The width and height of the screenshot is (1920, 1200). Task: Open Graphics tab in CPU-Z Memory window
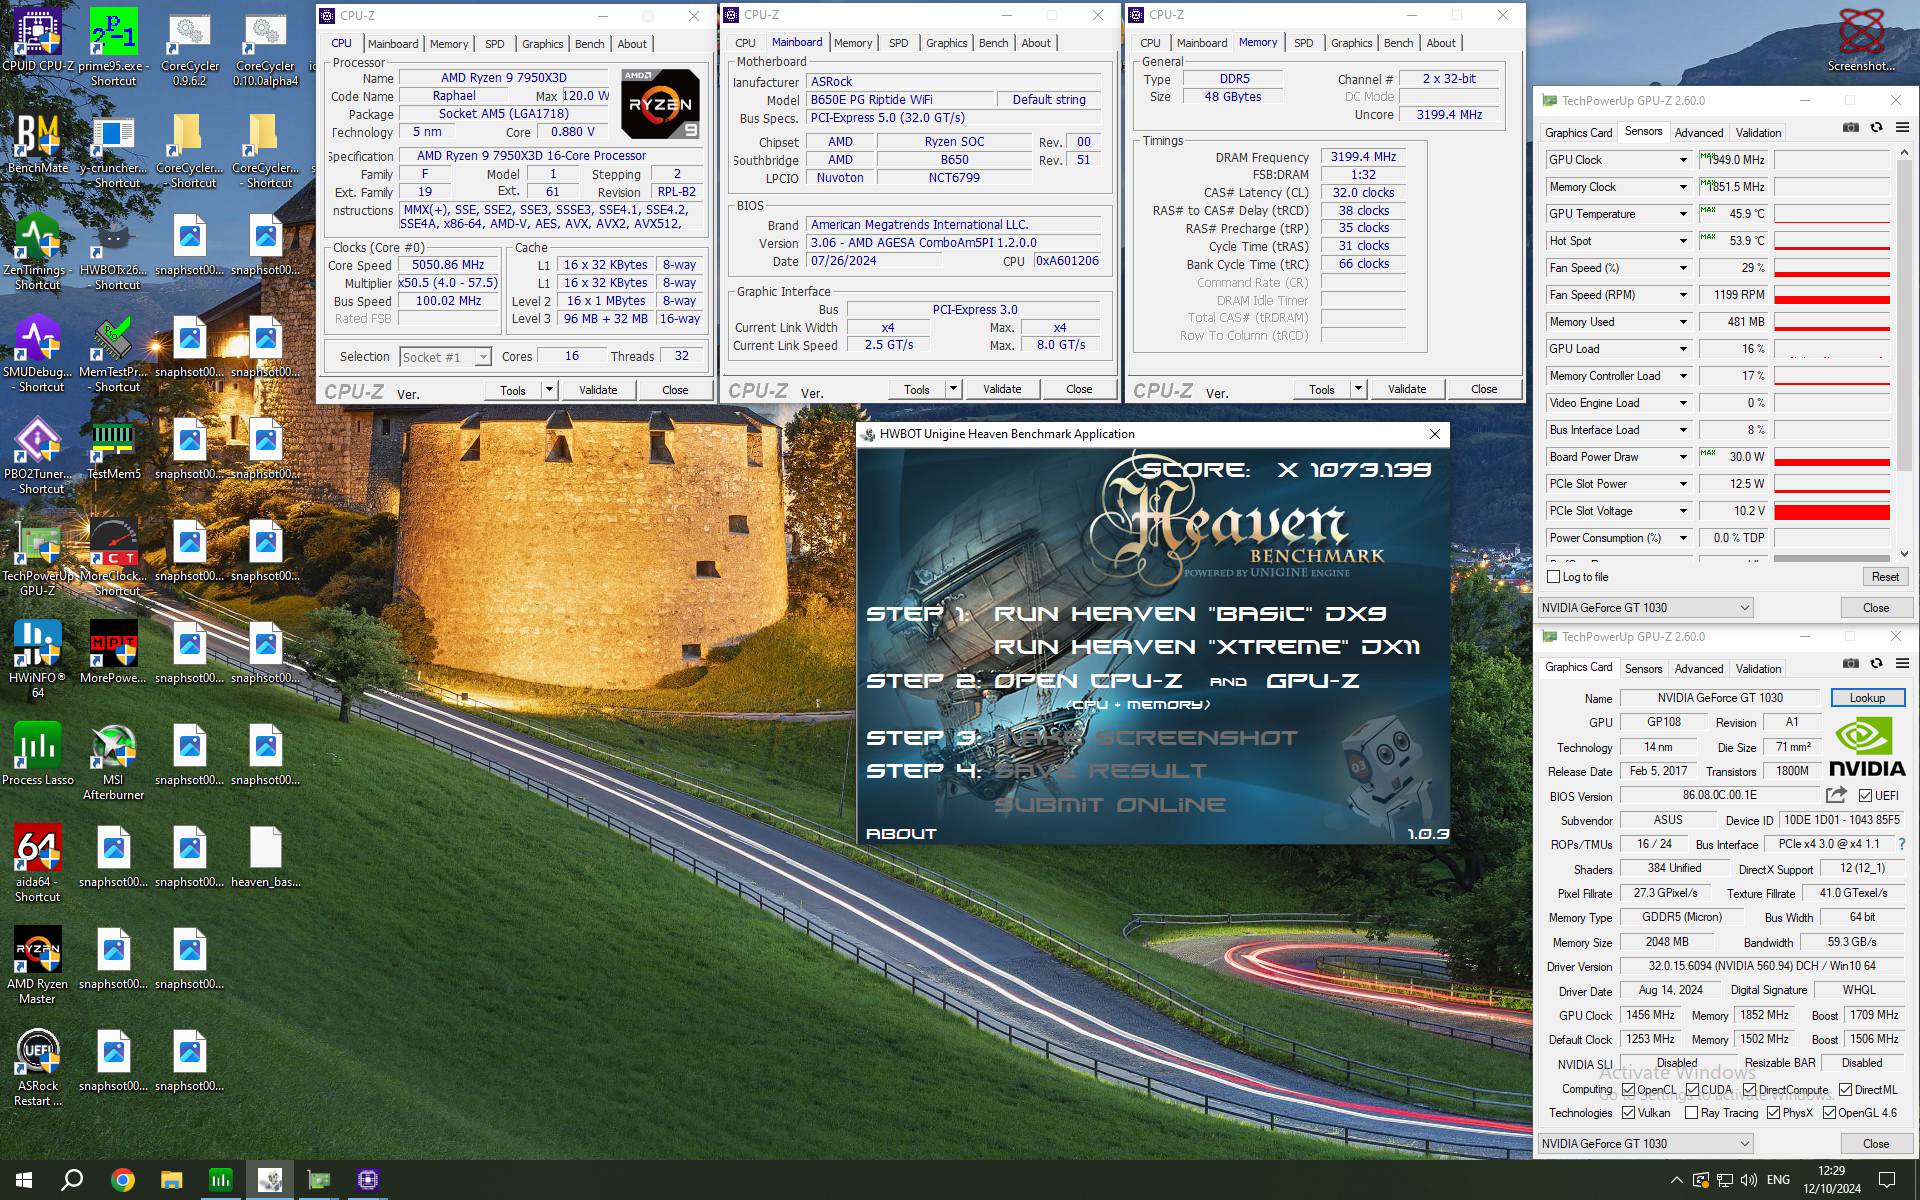tap(1351, 43)
